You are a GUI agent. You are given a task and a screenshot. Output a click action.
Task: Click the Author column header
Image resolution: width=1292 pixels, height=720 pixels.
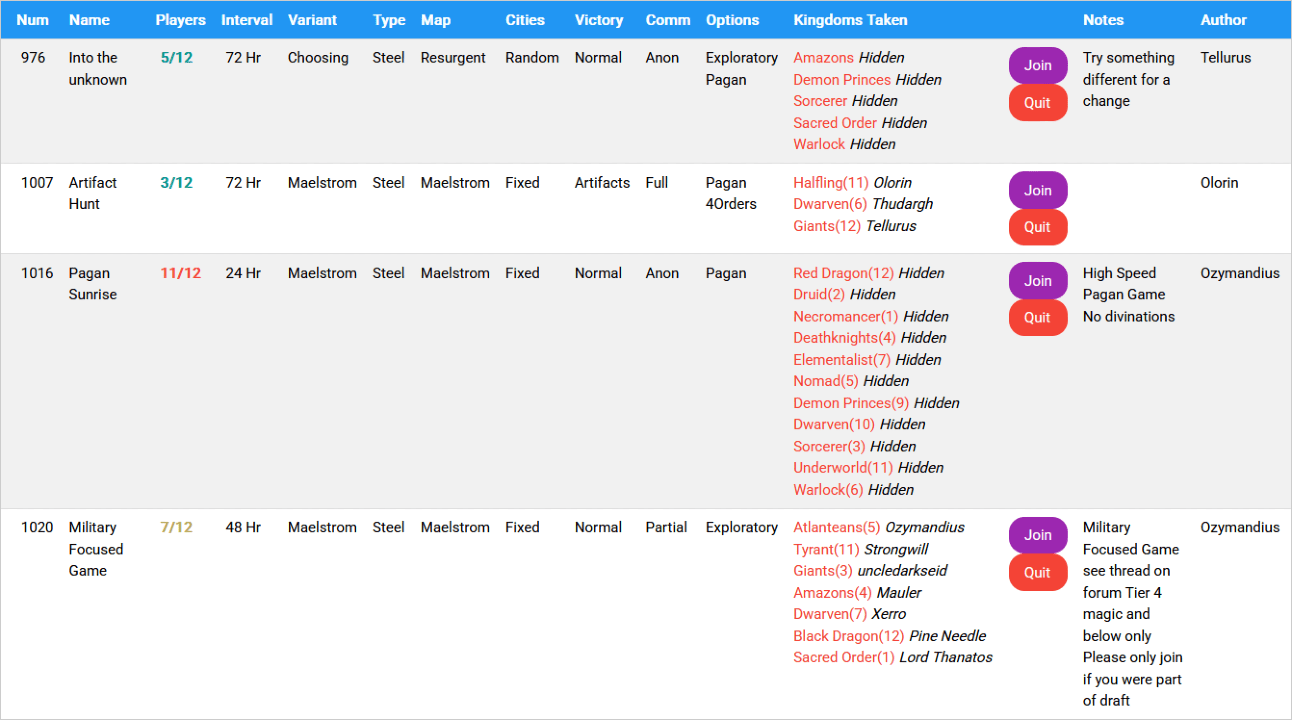[1223, 20]
